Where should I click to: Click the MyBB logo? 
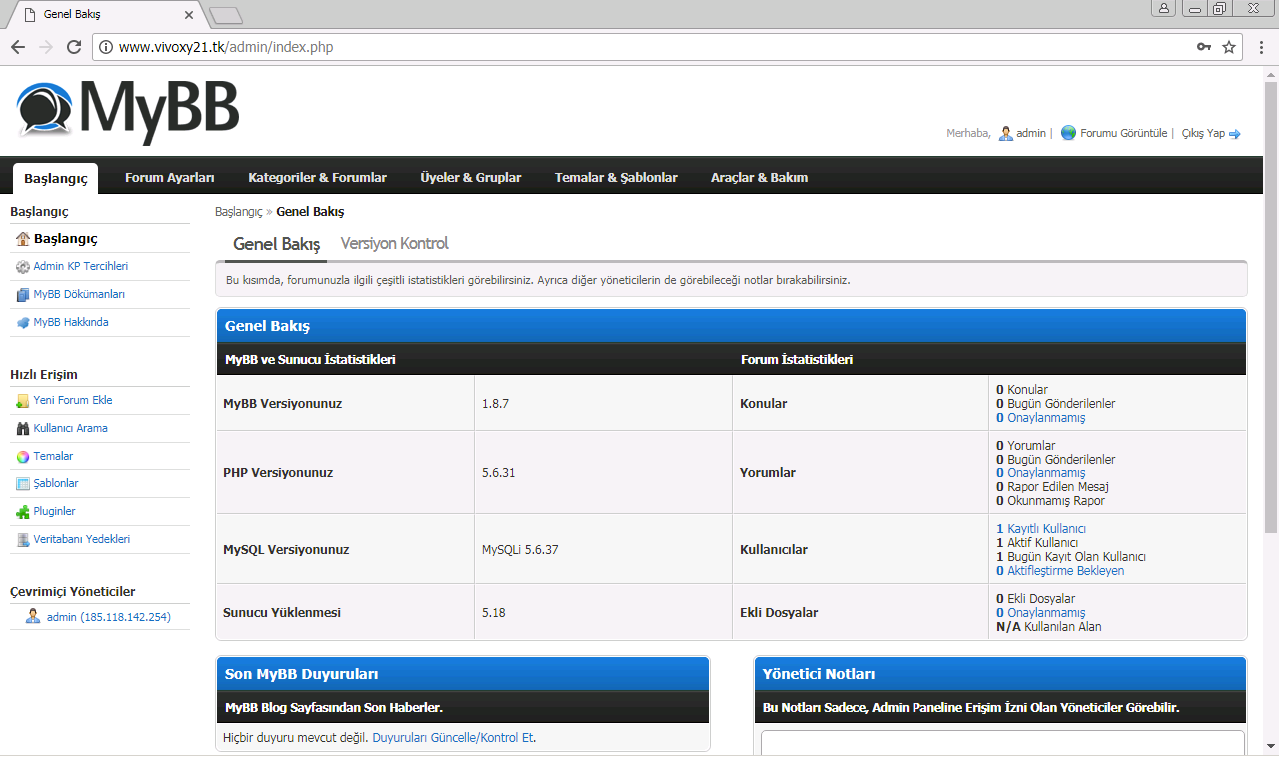[128, 110]
